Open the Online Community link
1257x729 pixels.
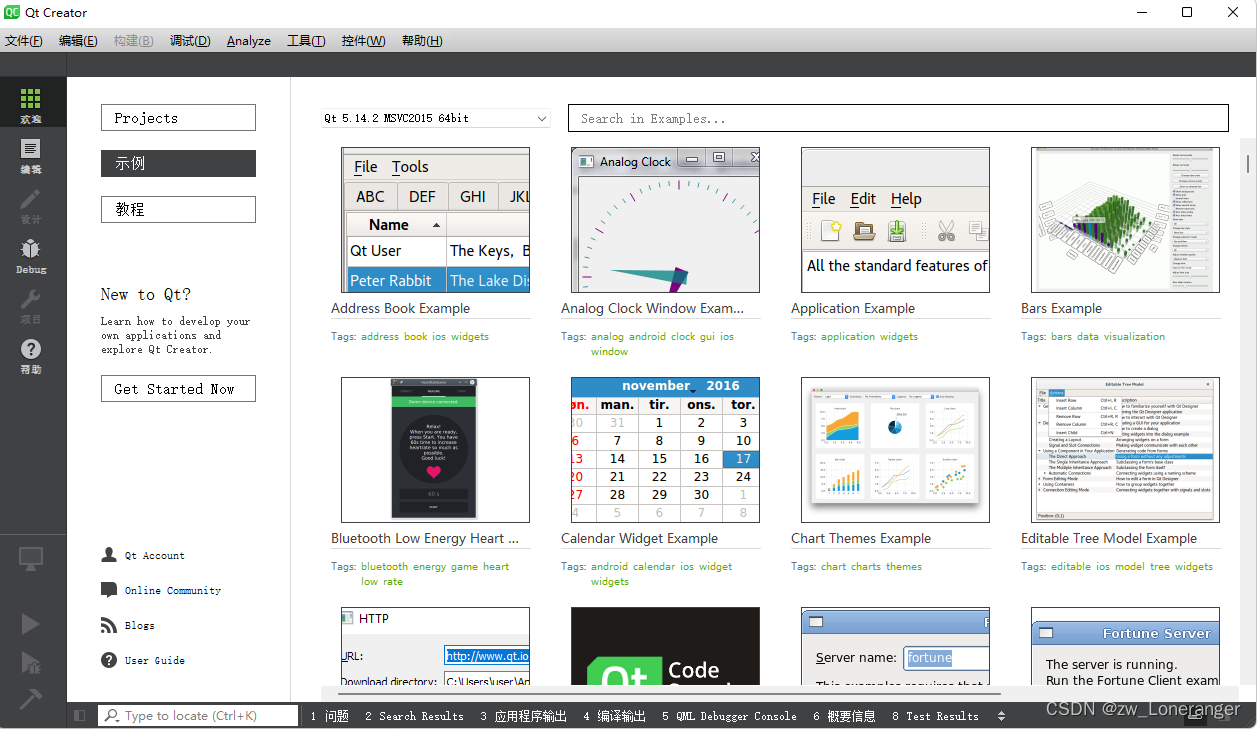(x=173, y=590)
